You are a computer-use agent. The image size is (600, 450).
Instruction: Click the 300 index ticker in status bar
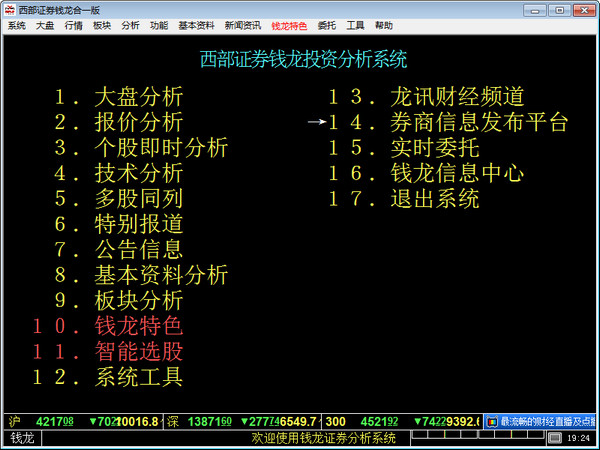402,422
